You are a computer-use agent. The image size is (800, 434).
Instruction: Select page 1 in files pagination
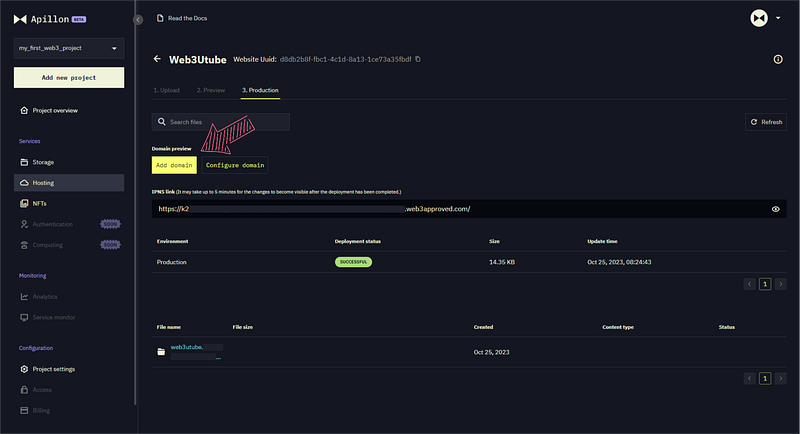point(765,378)
